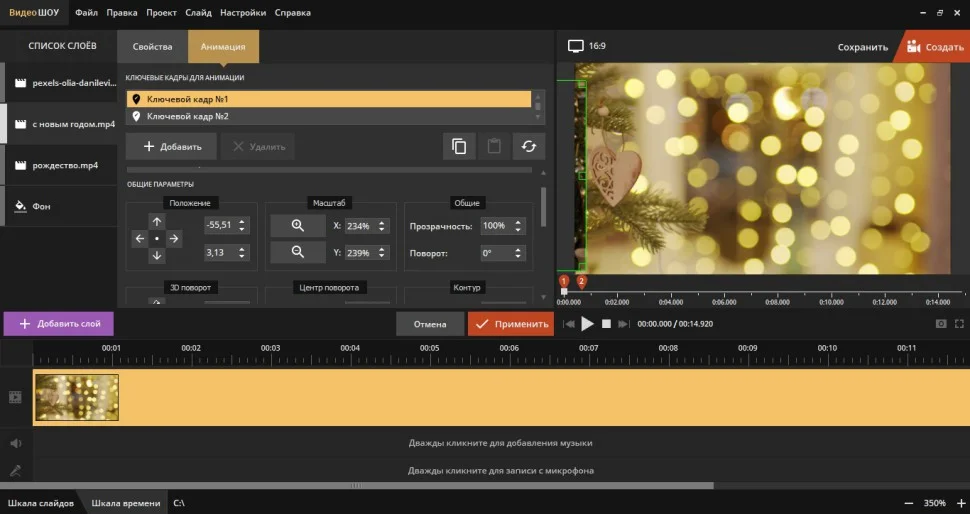Viewport: 970px width, 514px height.
Task: Take a snapshot with the camera icon
Action: [940, 324]
